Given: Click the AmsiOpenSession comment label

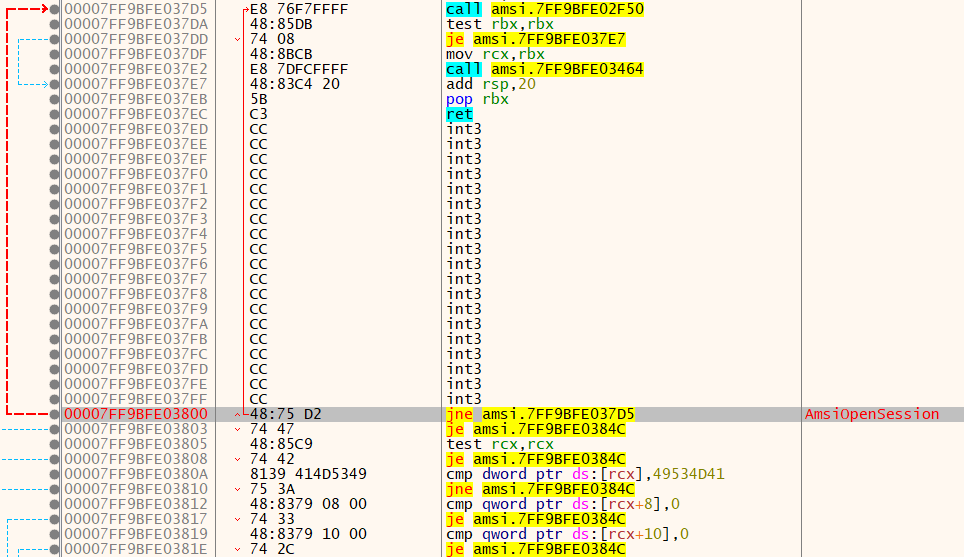Looking at the screenshot, I should tap(872, 414).
